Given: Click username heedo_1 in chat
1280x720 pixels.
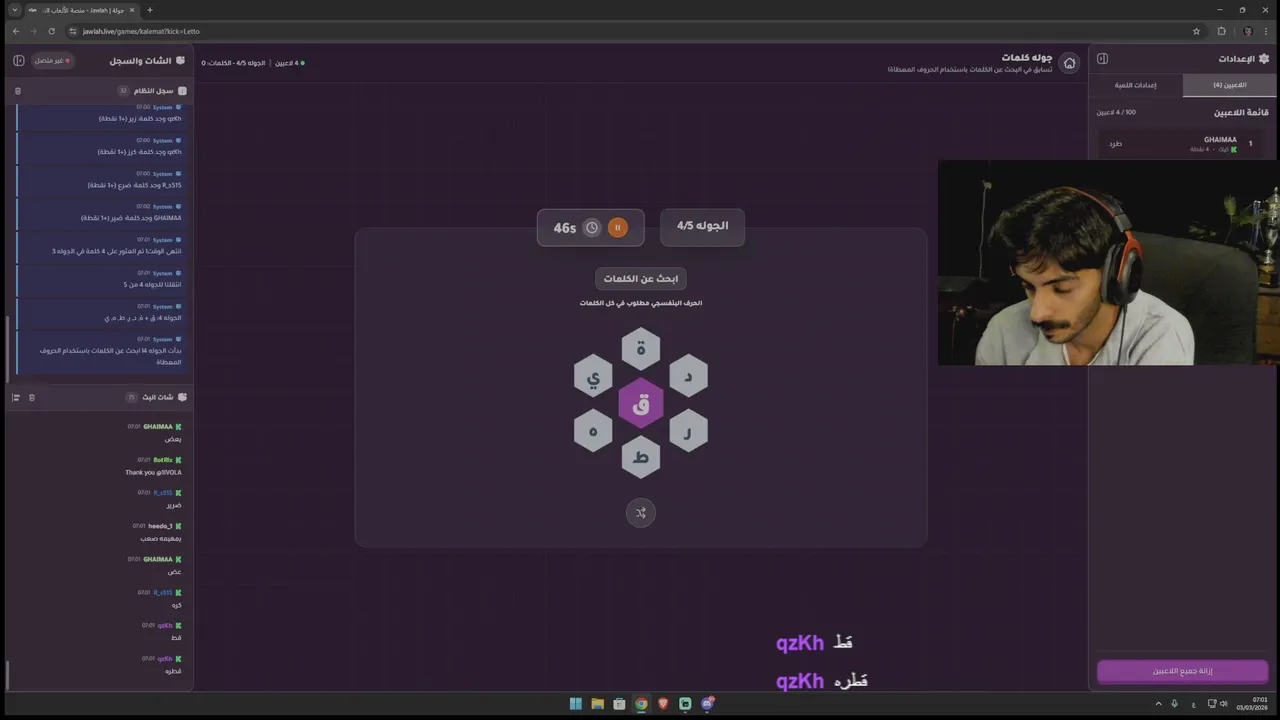Looking at the screenshot, I should pyautogui.click(x=160, y=526).
